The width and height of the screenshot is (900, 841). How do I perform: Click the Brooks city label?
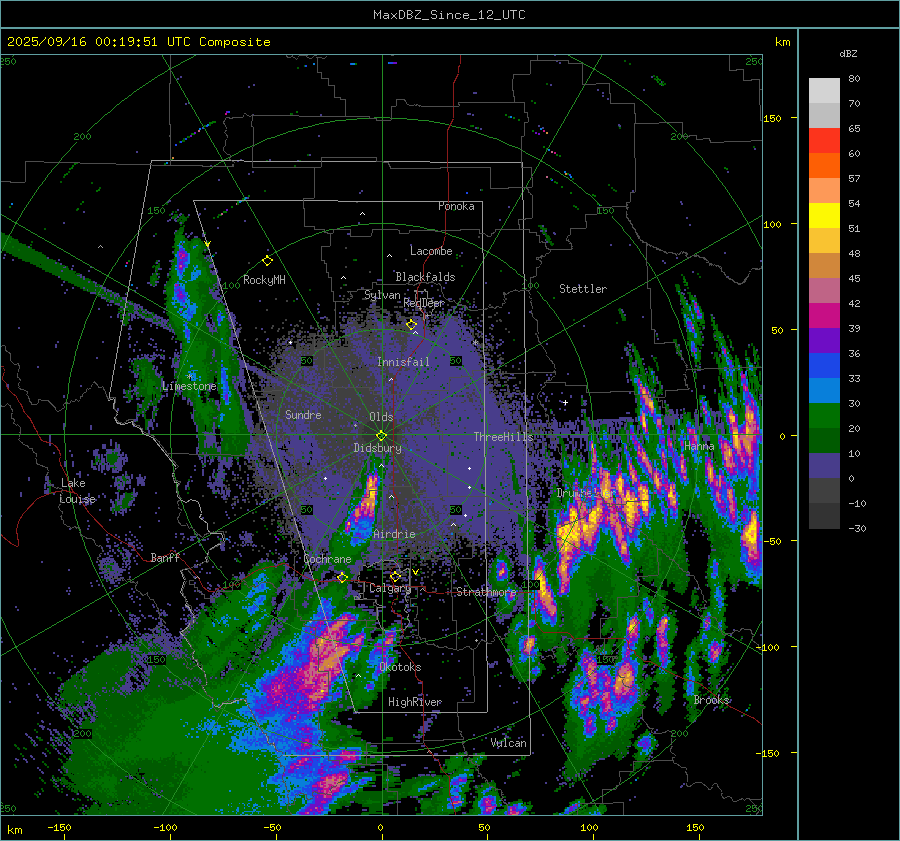(711, 700)
